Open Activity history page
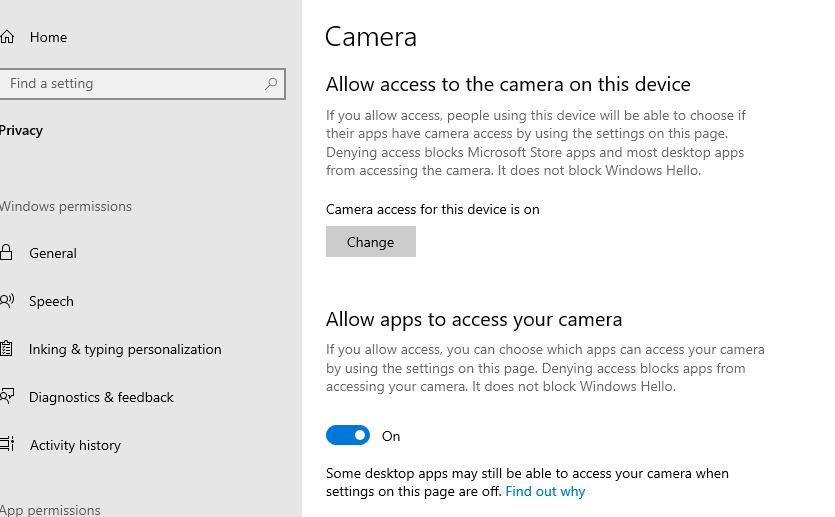This screenshot has height=517, width=835. pyautogui.click(x=75, y=445)
